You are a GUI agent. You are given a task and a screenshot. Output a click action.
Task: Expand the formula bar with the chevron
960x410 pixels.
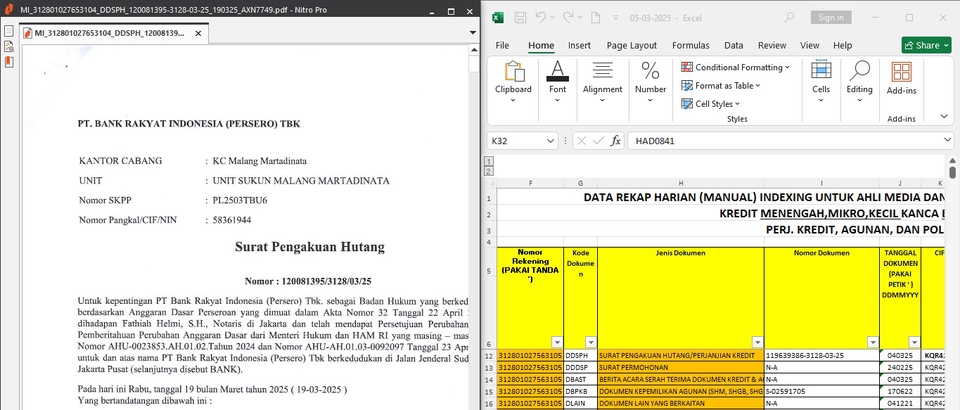[x=948, y=141]
